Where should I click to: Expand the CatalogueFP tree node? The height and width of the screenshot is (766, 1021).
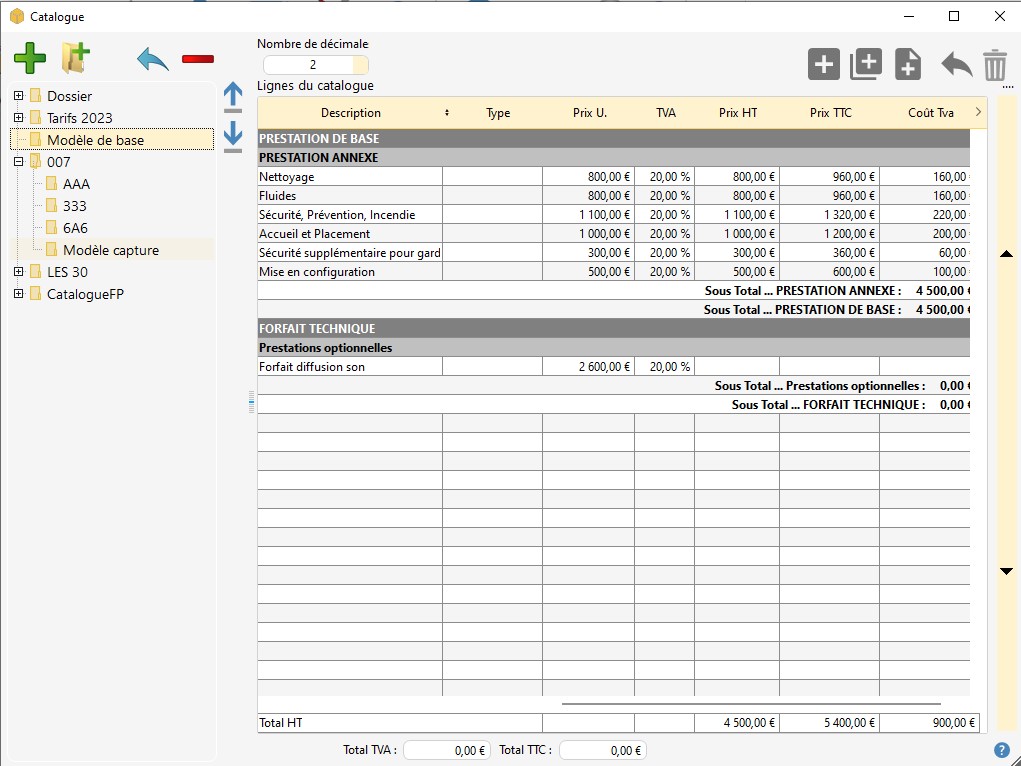click(18, 294)
